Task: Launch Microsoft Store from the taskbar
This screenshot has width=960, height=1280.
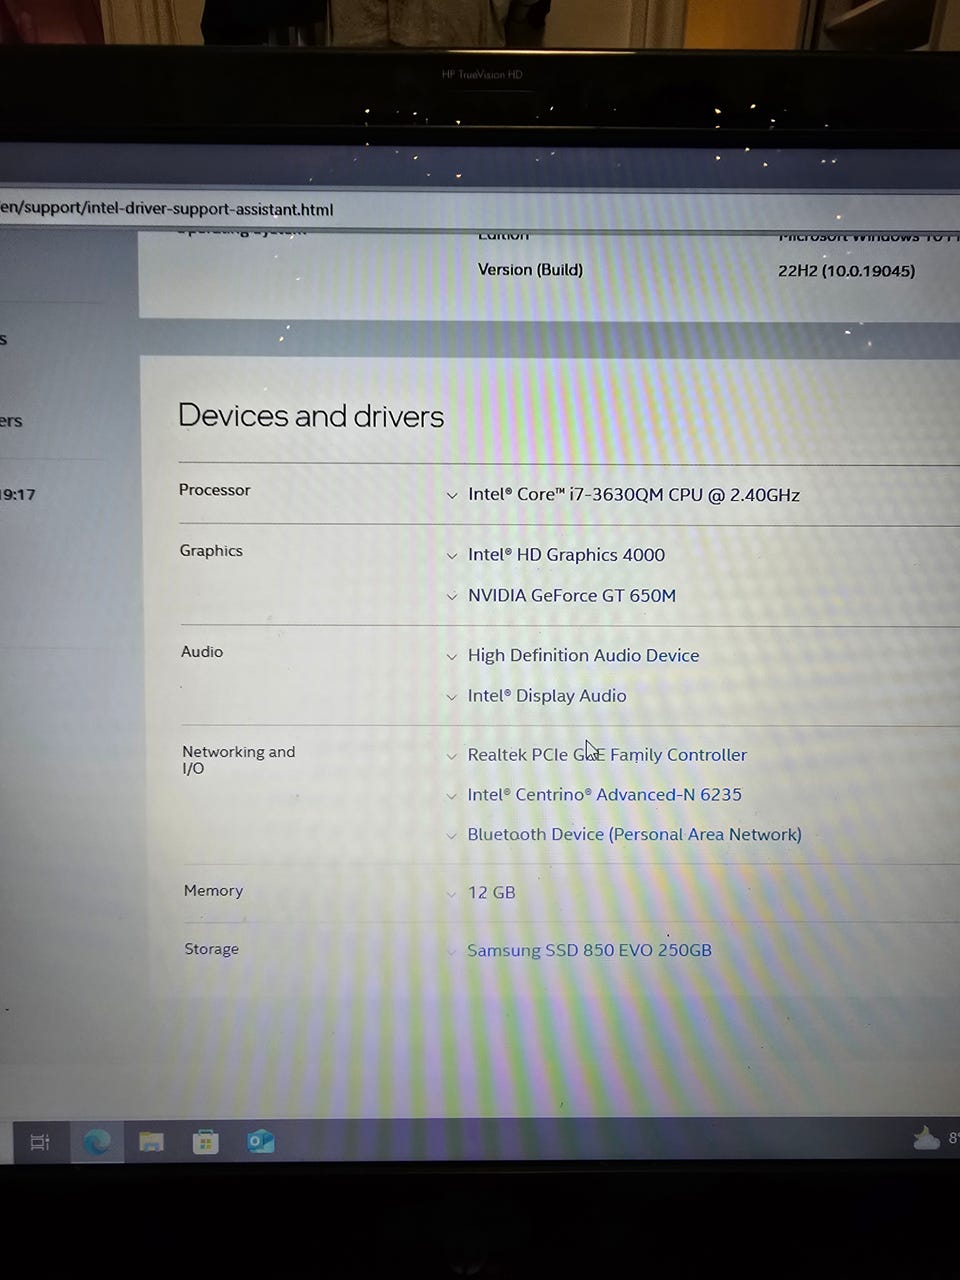Action: point(206,1141)
